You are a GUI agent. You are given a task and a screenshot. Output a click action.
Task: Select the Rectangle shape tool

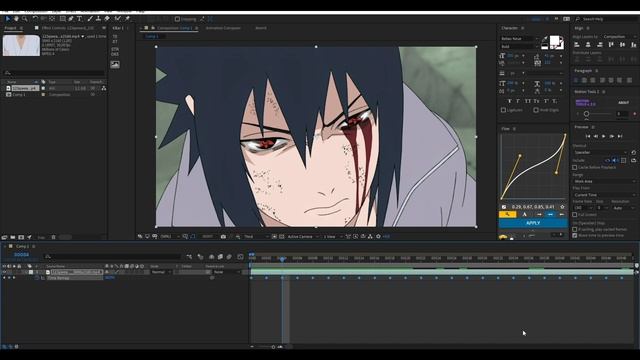[62, 19]
